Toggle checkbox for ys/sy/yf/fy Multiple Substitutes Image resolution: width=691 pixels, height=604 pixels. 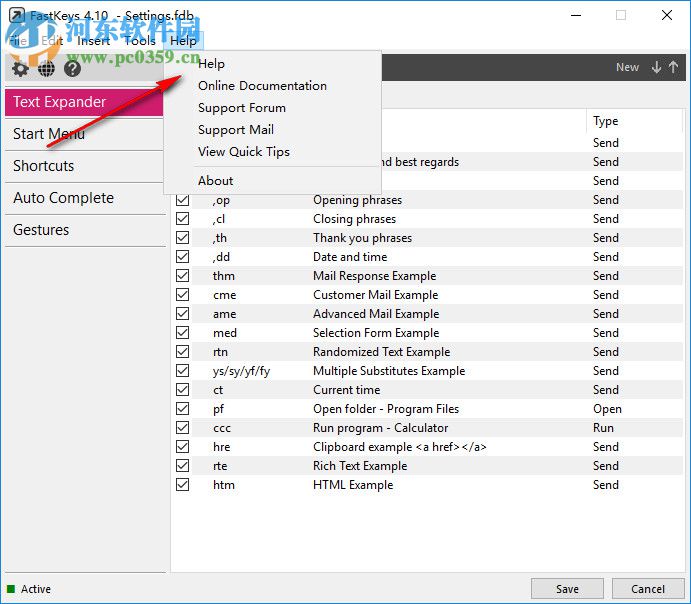tap(182, 371)
